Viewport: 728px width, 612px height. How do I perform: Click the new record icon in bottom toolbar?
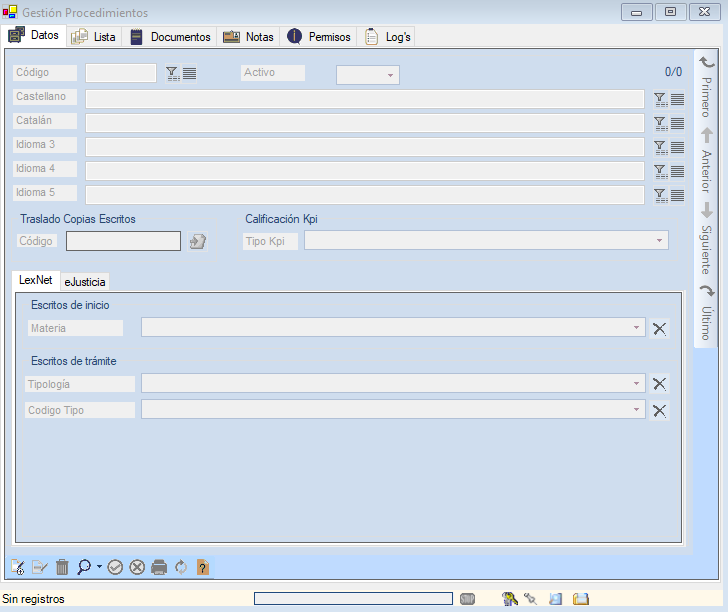tap(18, 567)
